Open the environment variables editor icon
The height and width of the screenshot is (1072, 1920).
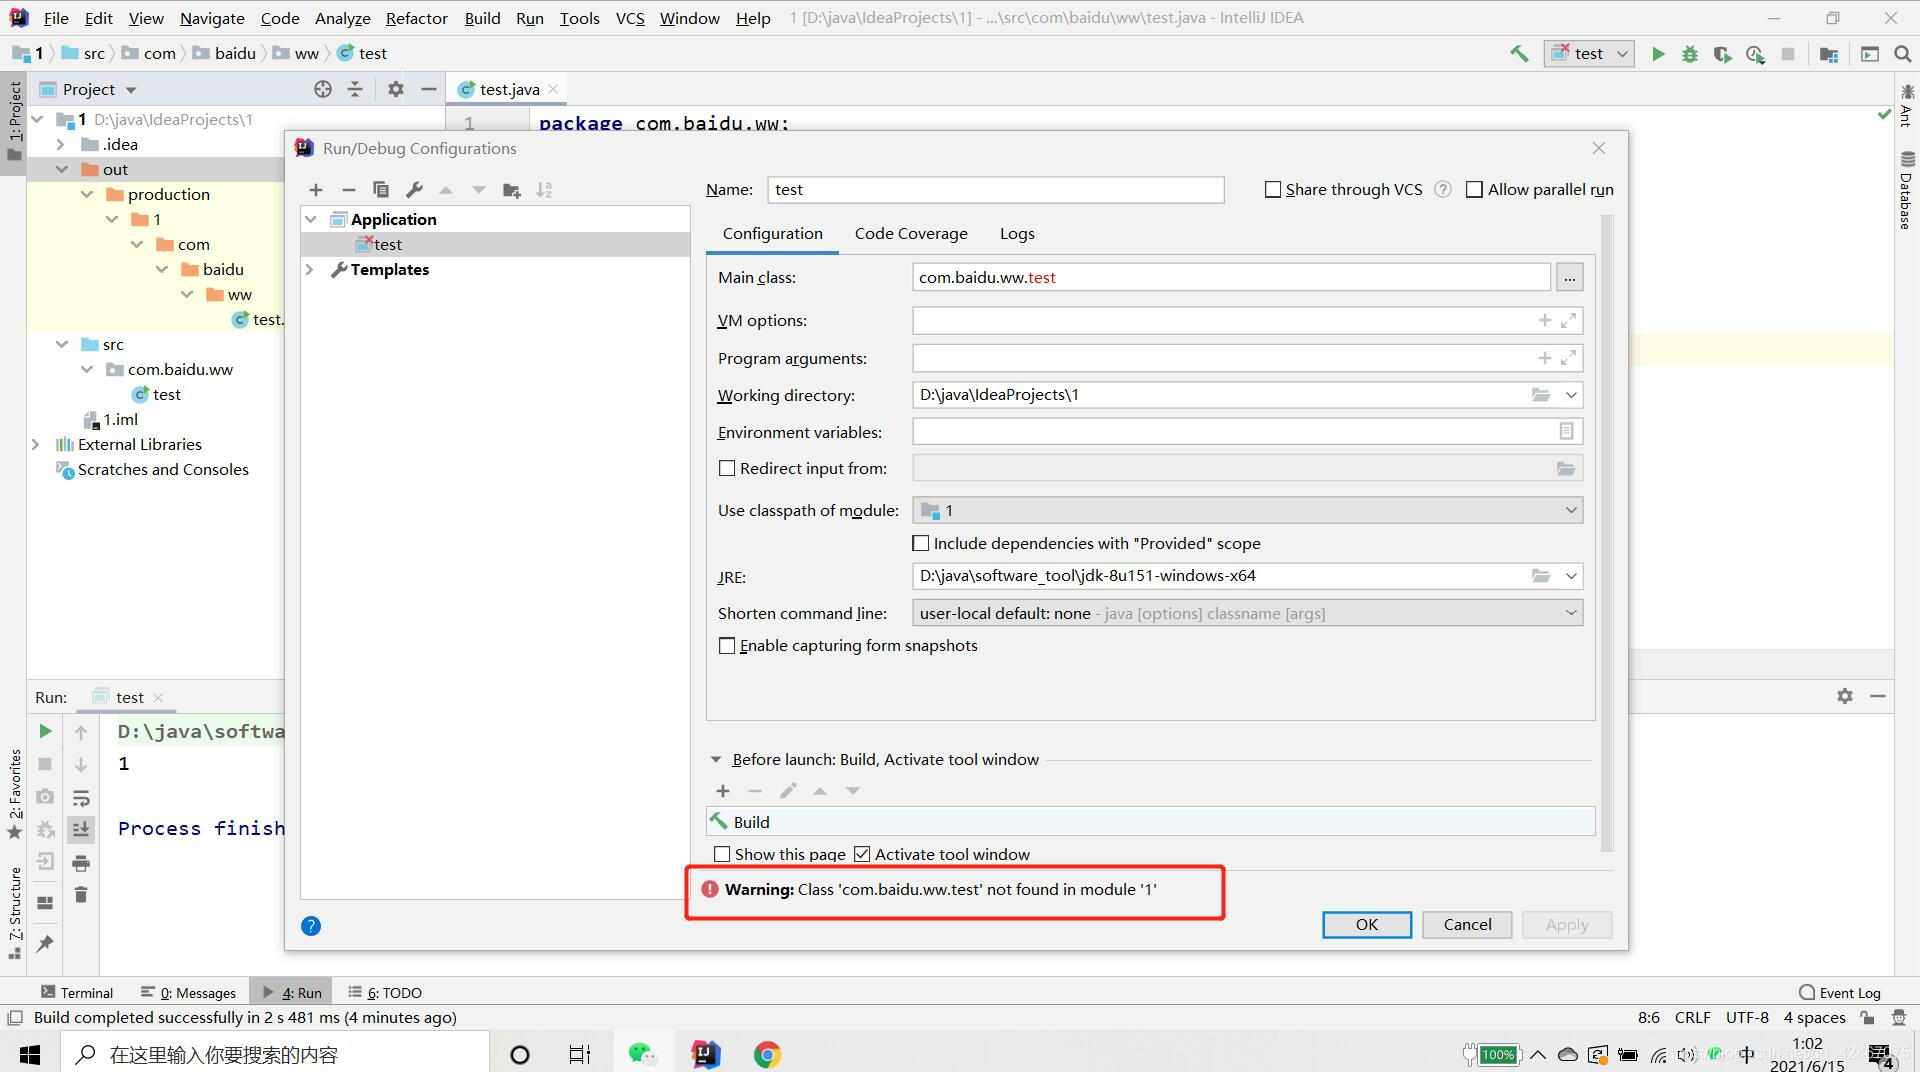click(x=1566, y=431)
